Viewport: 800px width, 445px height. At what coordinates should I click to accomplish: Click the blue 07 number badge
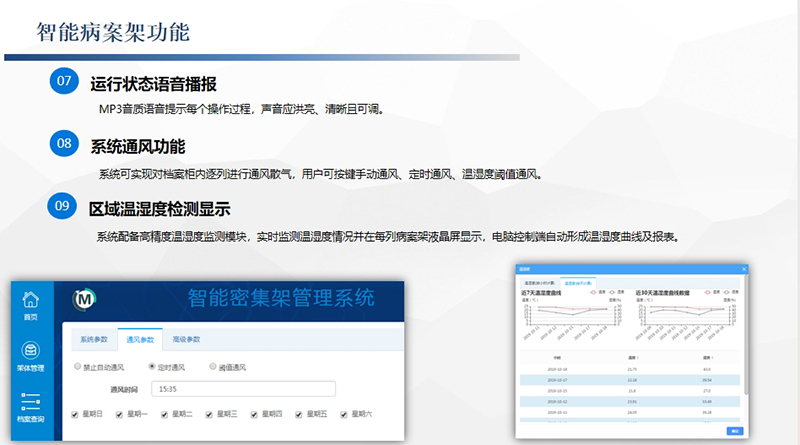[x=64, y=80]
